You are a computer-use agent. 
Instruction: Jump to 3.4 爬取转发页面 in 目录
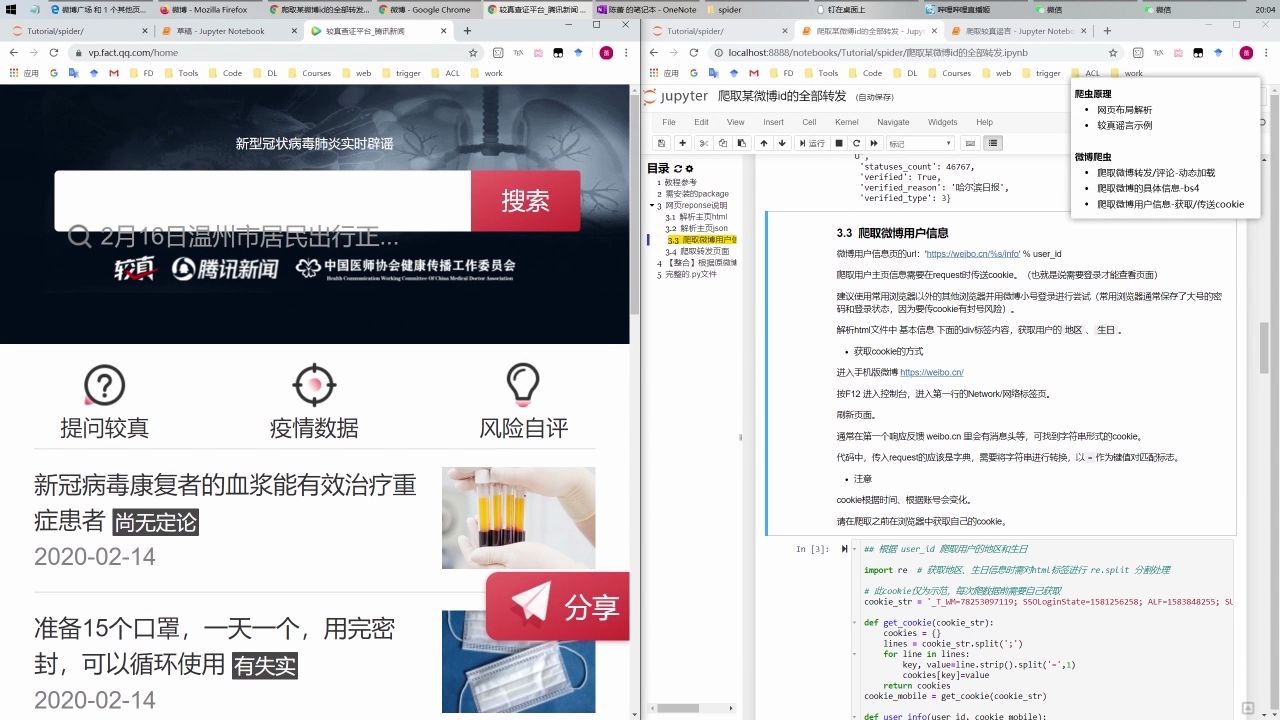698,251
